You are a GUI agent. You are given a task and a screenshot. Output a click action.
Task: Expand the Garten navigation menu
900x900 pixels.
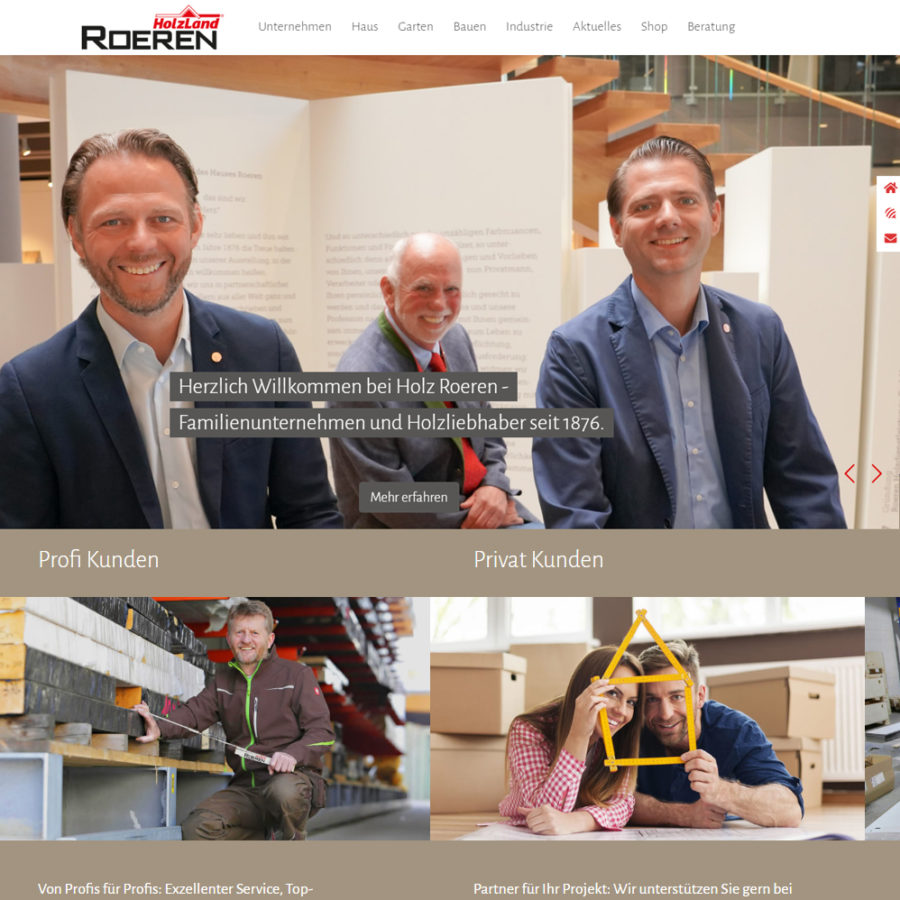(415, 26)
